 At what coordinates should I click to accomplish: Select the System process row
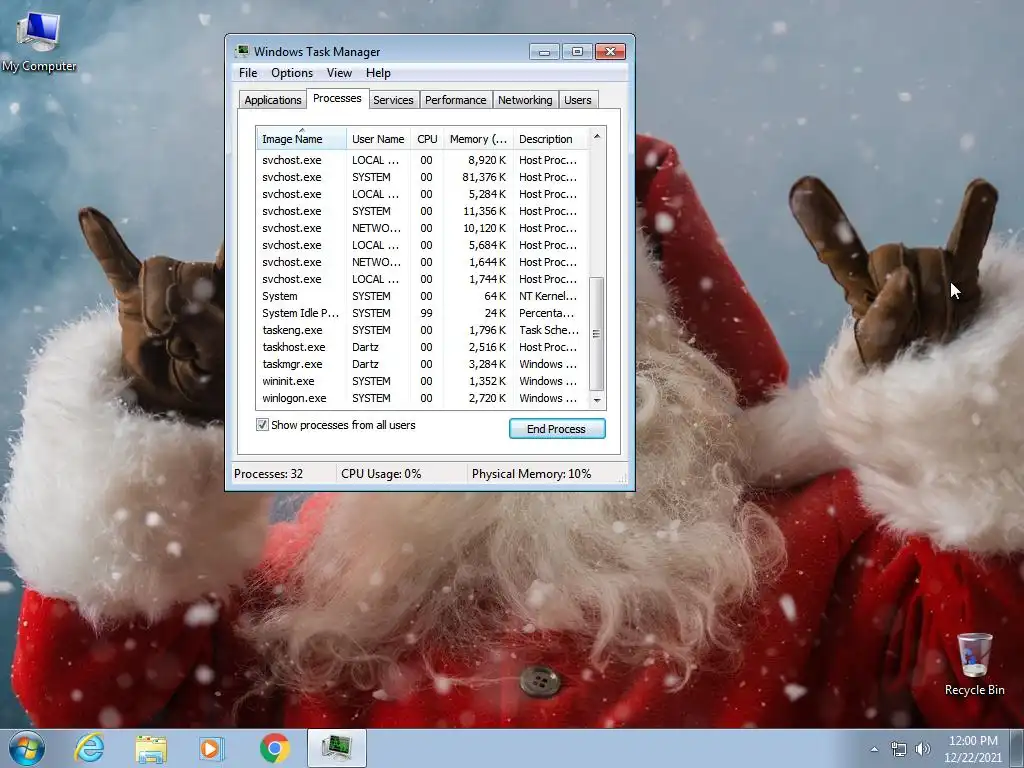coord(422,296)
